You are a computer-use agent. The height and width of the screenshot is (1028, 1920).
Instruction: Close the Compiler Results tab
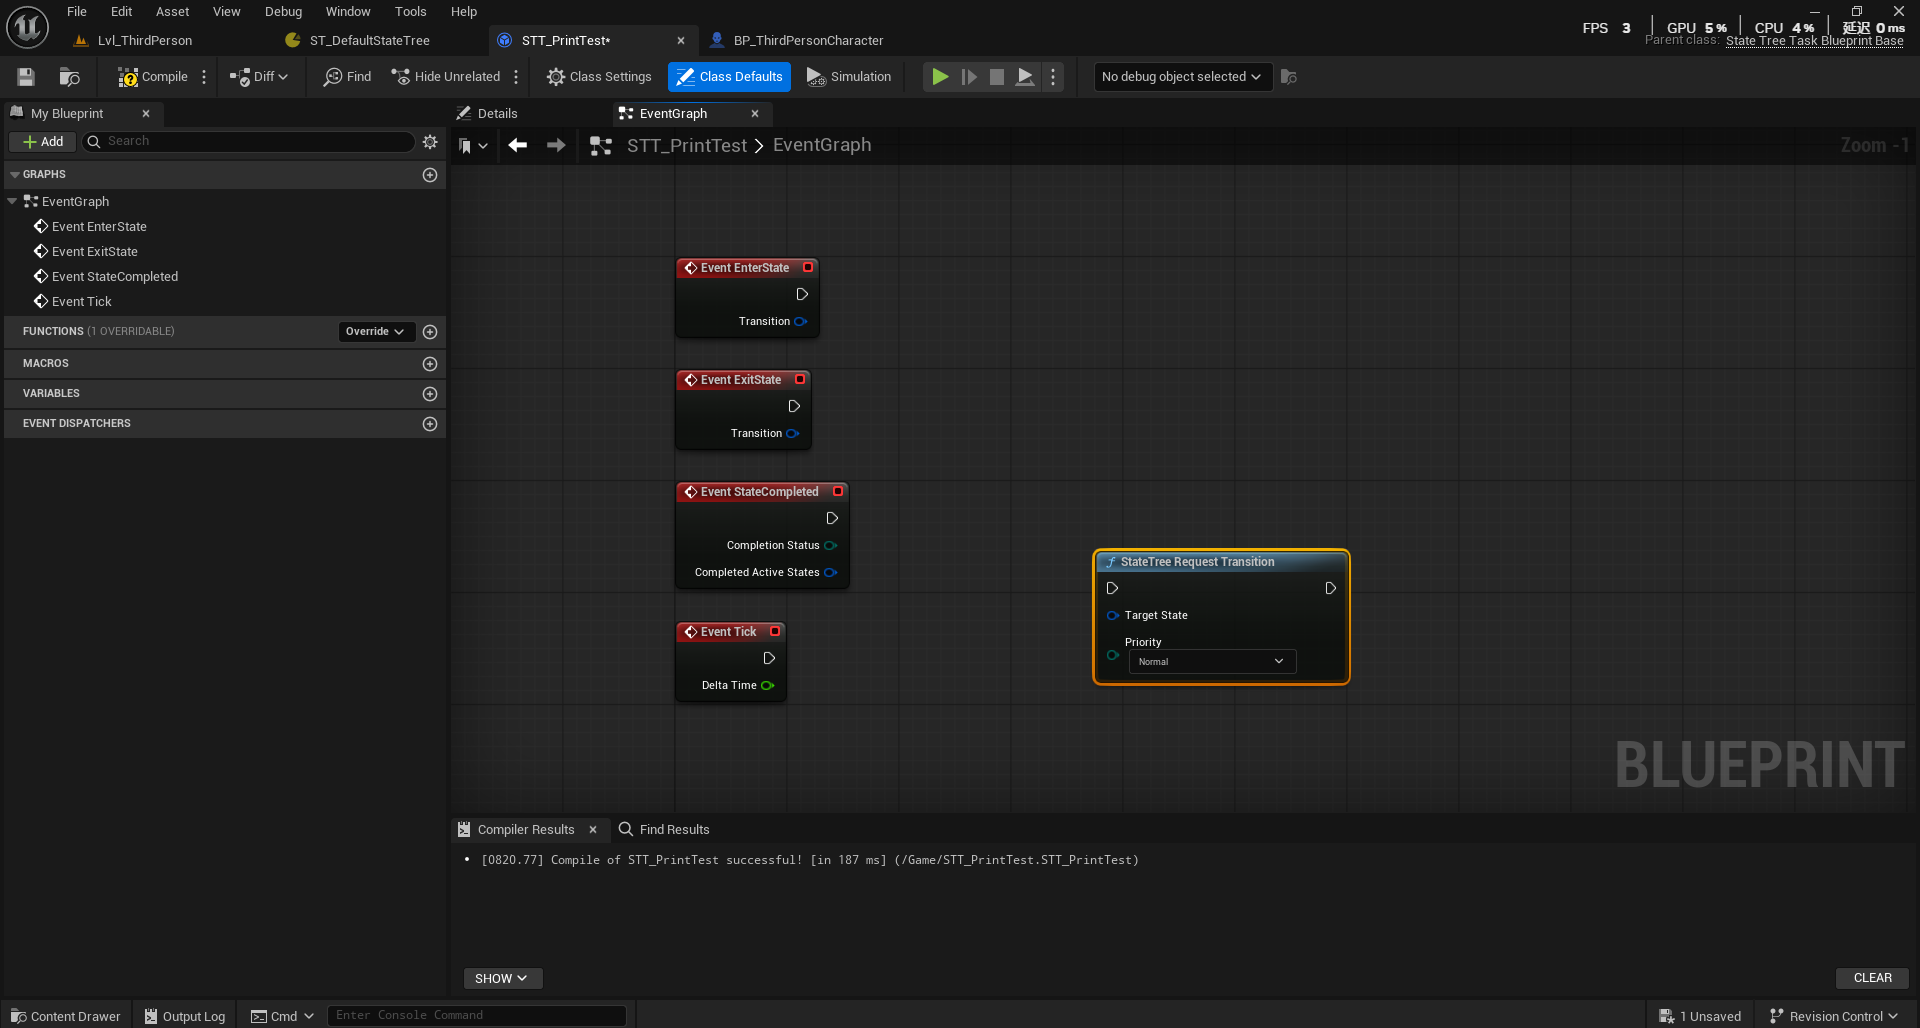pyautogui.click(x=593, y=830)
